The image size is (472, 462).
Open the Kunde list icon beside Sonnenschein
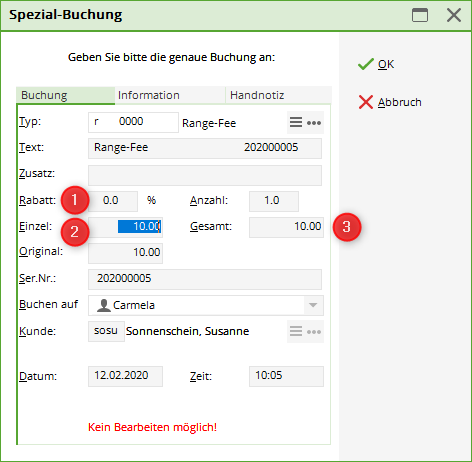(x=296, y=331)
